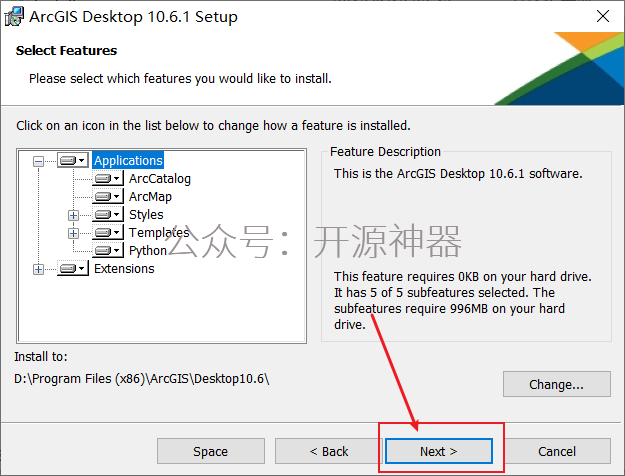Click the ArcGIS setup icon in the title bar
Viewport: 625px width, 476px height.
coord(14,16)
